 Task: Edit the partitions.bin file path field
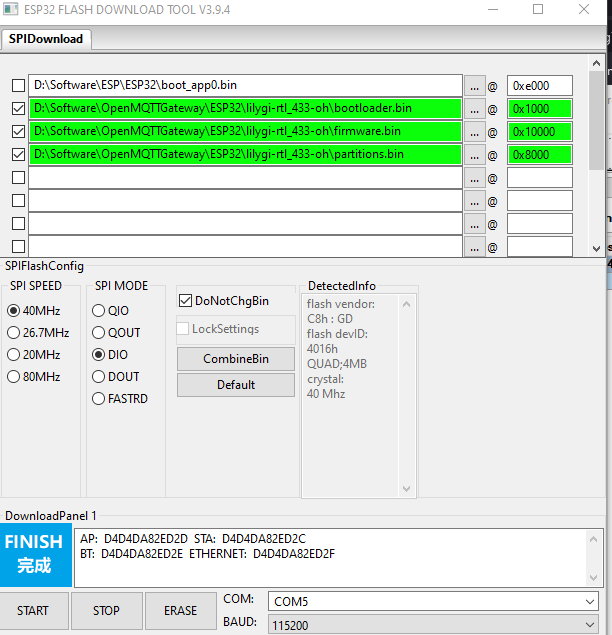click(x=245, y=155)
